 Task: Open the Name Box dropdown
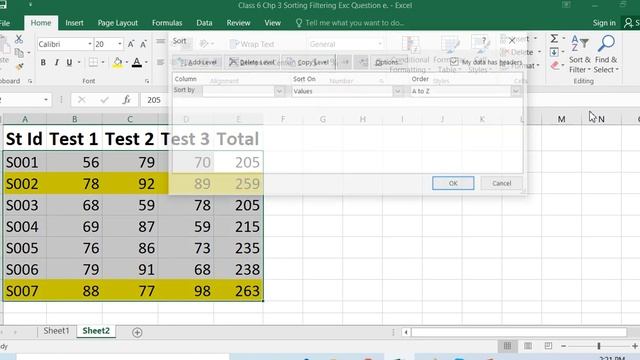[46, 100]
